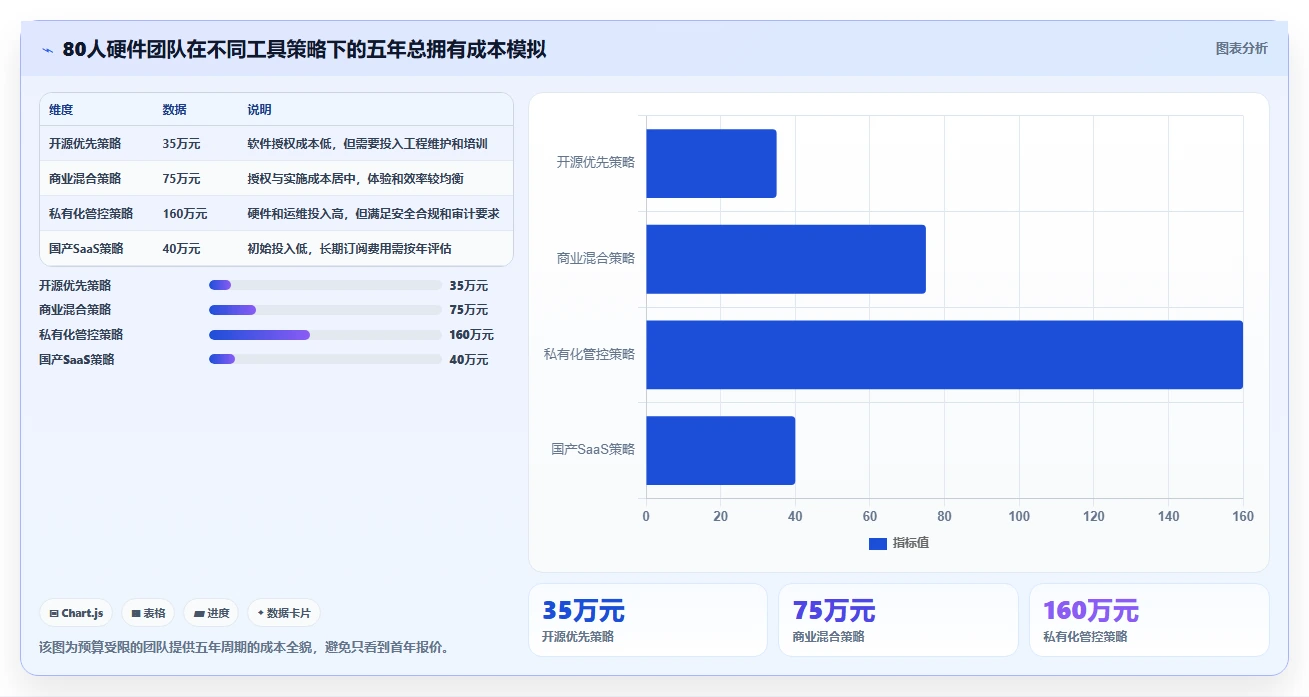1309x697 pixels.
Task: Click the 私有化管控策略 progress bar
Action: (325, 335)
